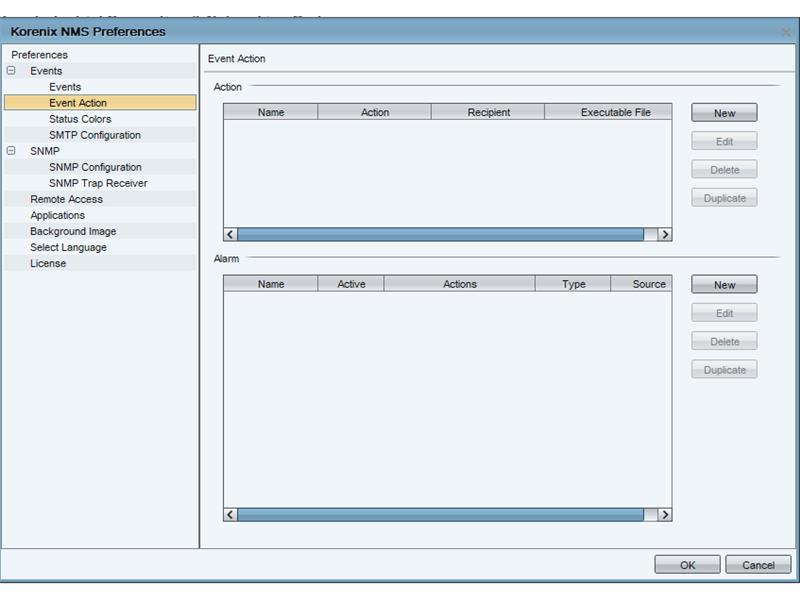Open License page
The height and width of the screenshot is (600, 800).
[48, 263]
